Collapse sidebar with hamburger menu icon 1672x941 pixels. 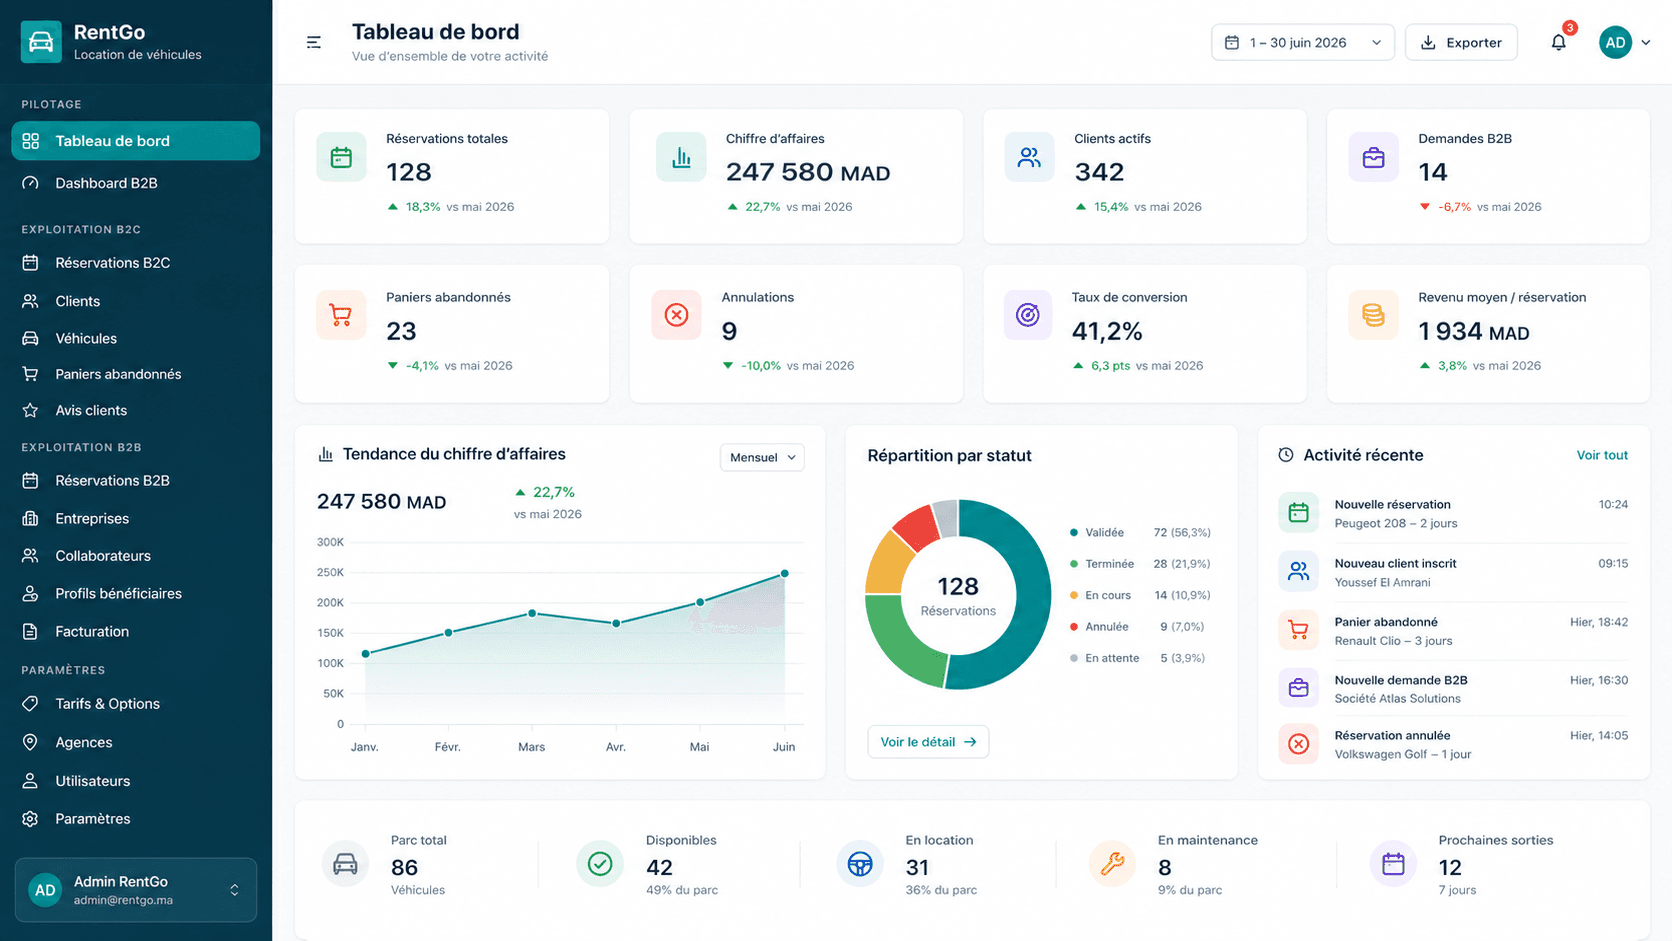(x=314, y=42)
